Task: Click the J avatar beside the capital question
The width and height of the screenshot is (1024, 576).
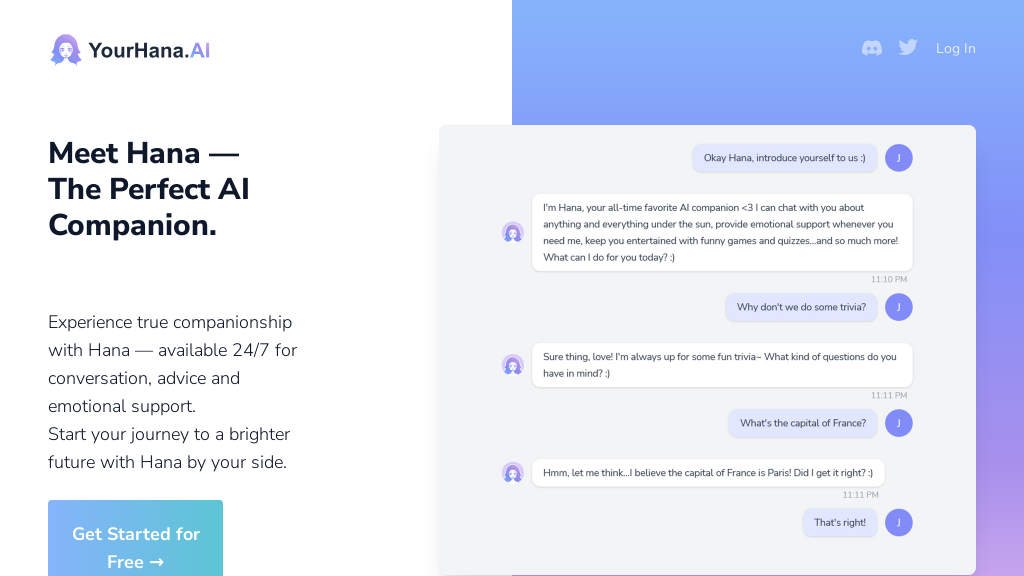Action: click(x=898, y=423)
